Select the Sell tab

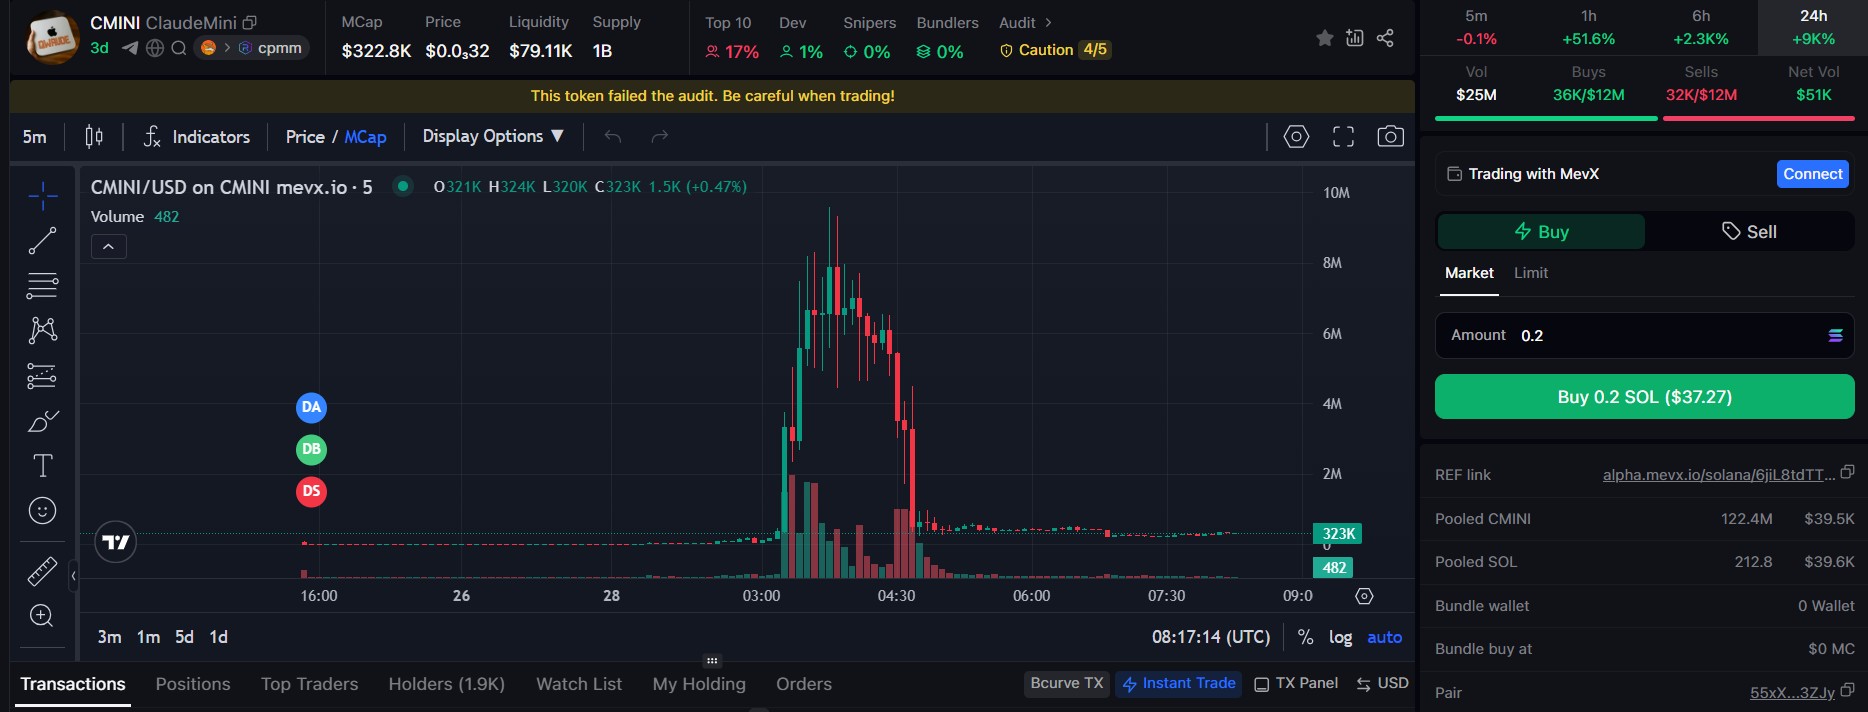click(x=1749, y=232)
